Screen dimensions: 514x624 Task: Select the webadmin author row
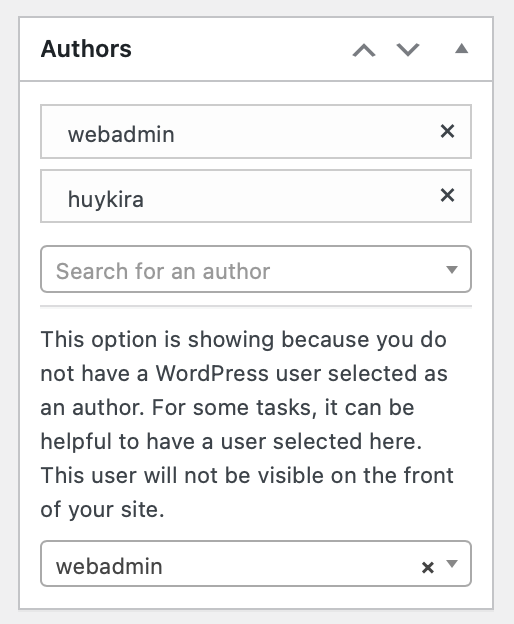tap(256, 132)
